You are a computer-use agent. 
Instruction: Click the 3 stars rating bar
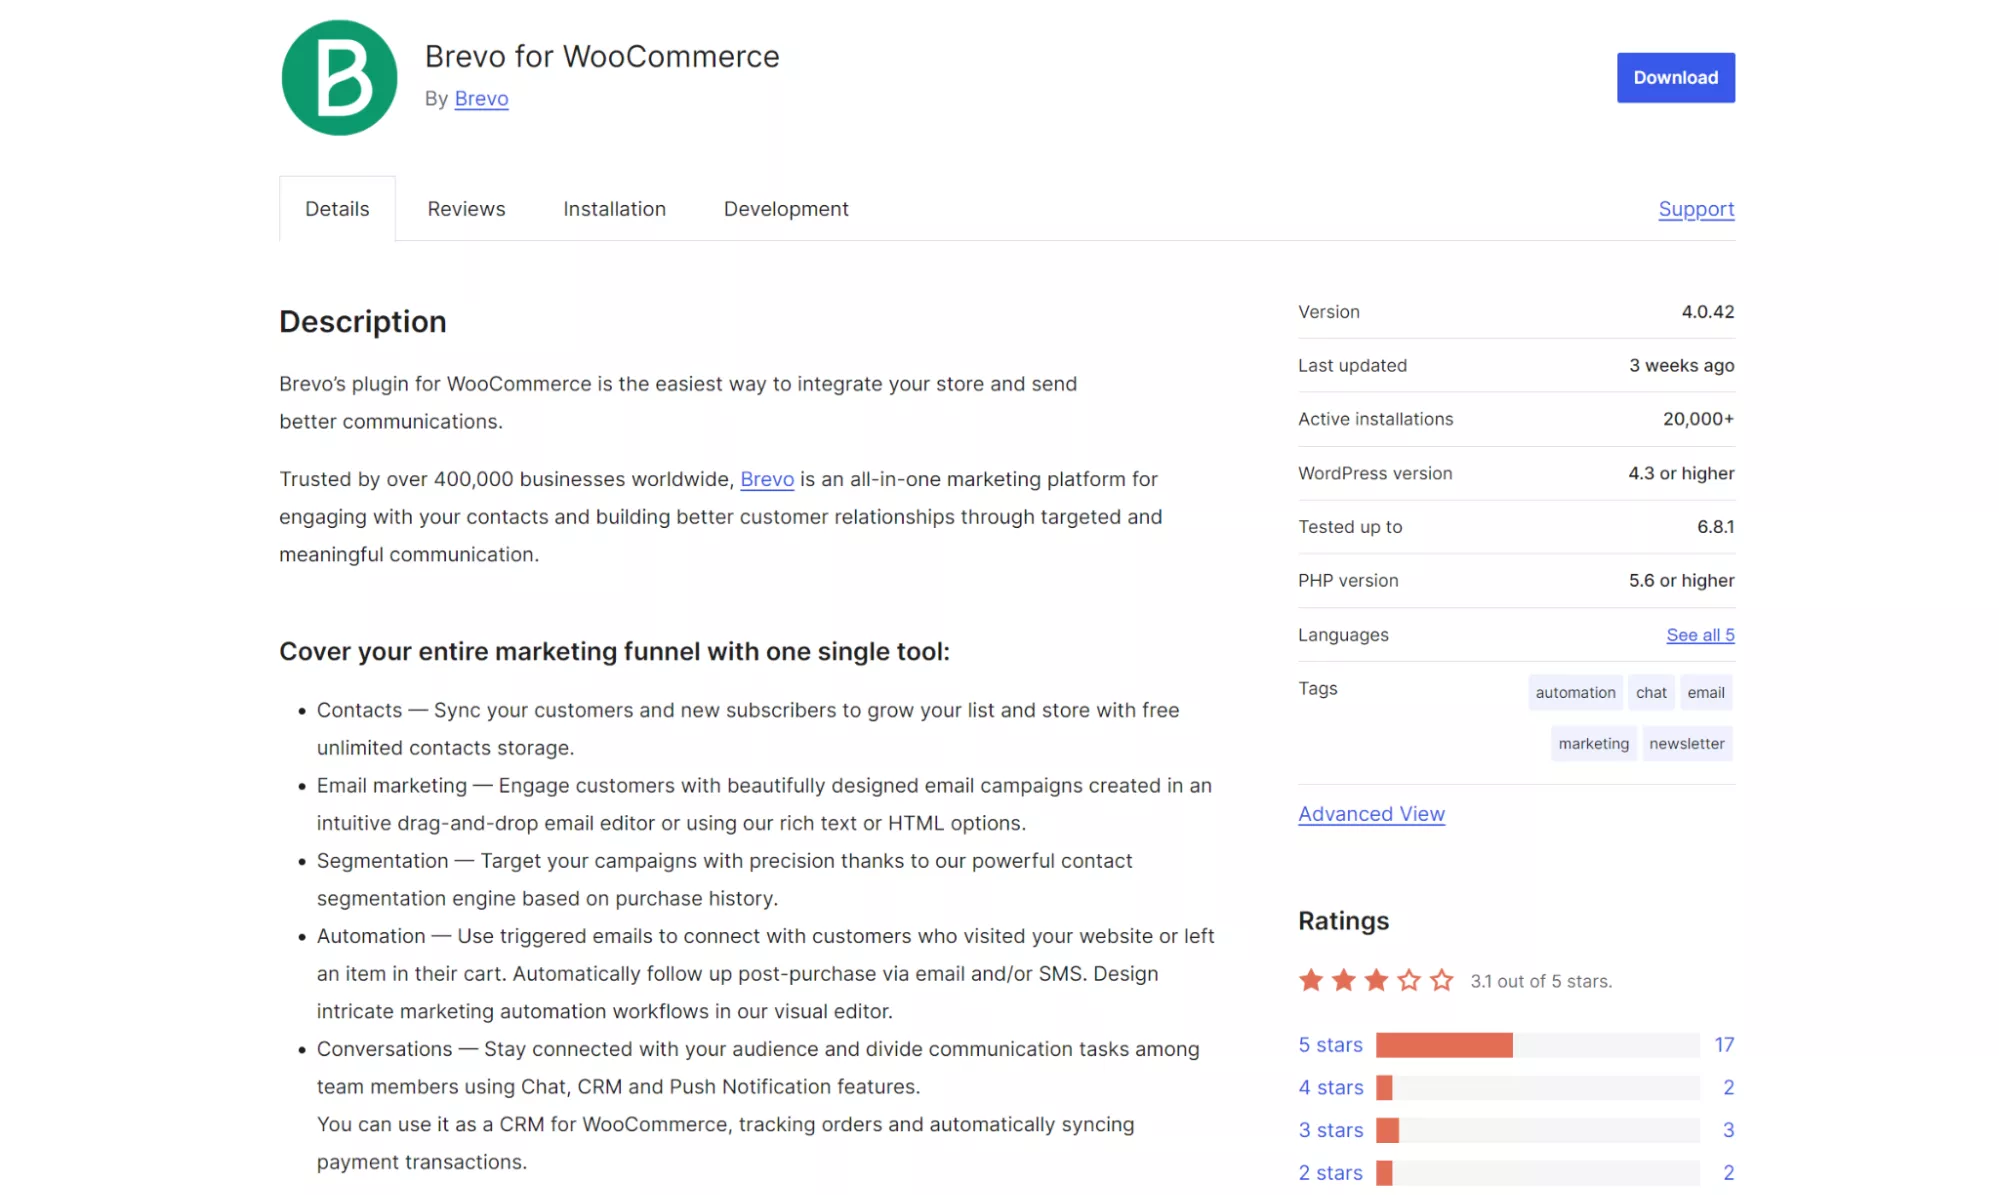(x=1537, y=1130)
